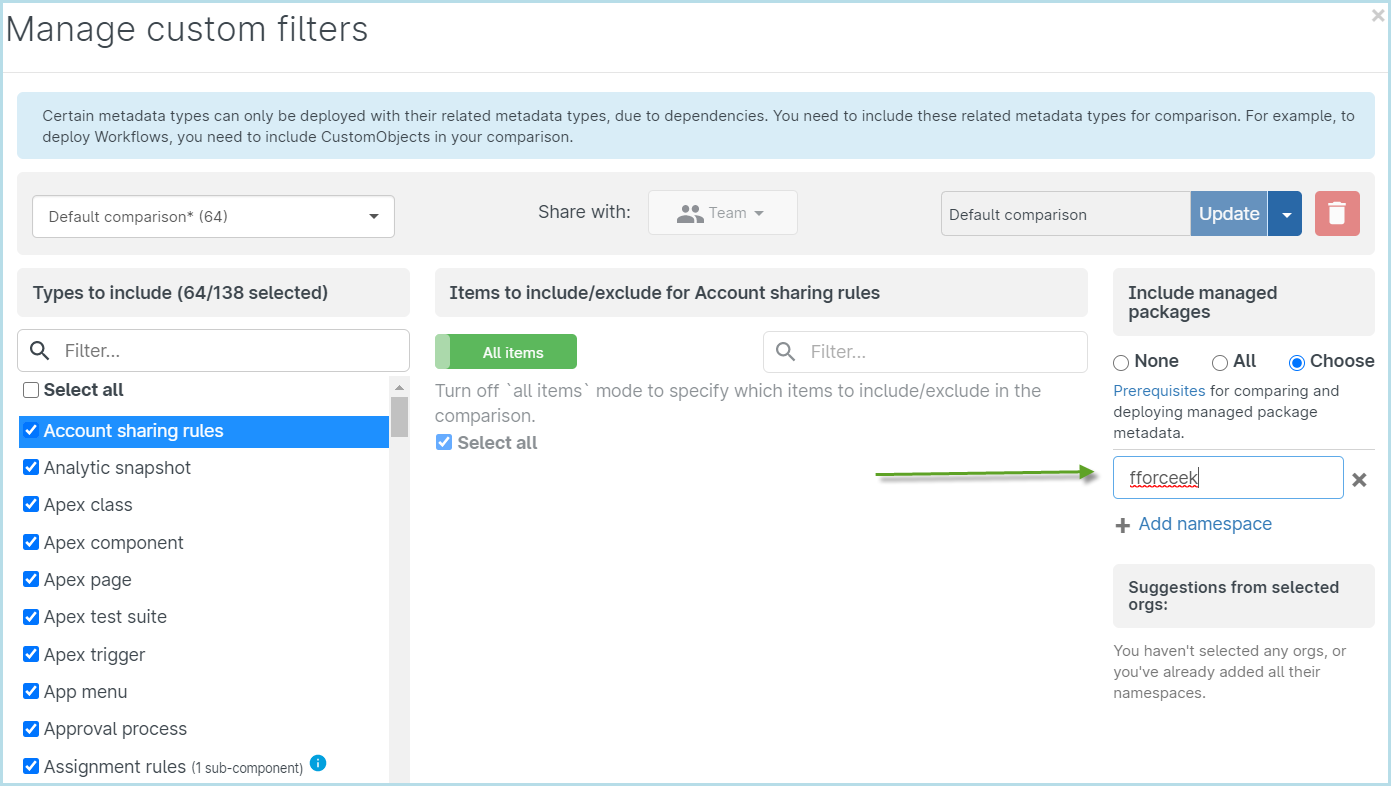This screenshot has width=1391, height=786.
Task: Select the None managed packages radio button
Action: coord(1121,362)
